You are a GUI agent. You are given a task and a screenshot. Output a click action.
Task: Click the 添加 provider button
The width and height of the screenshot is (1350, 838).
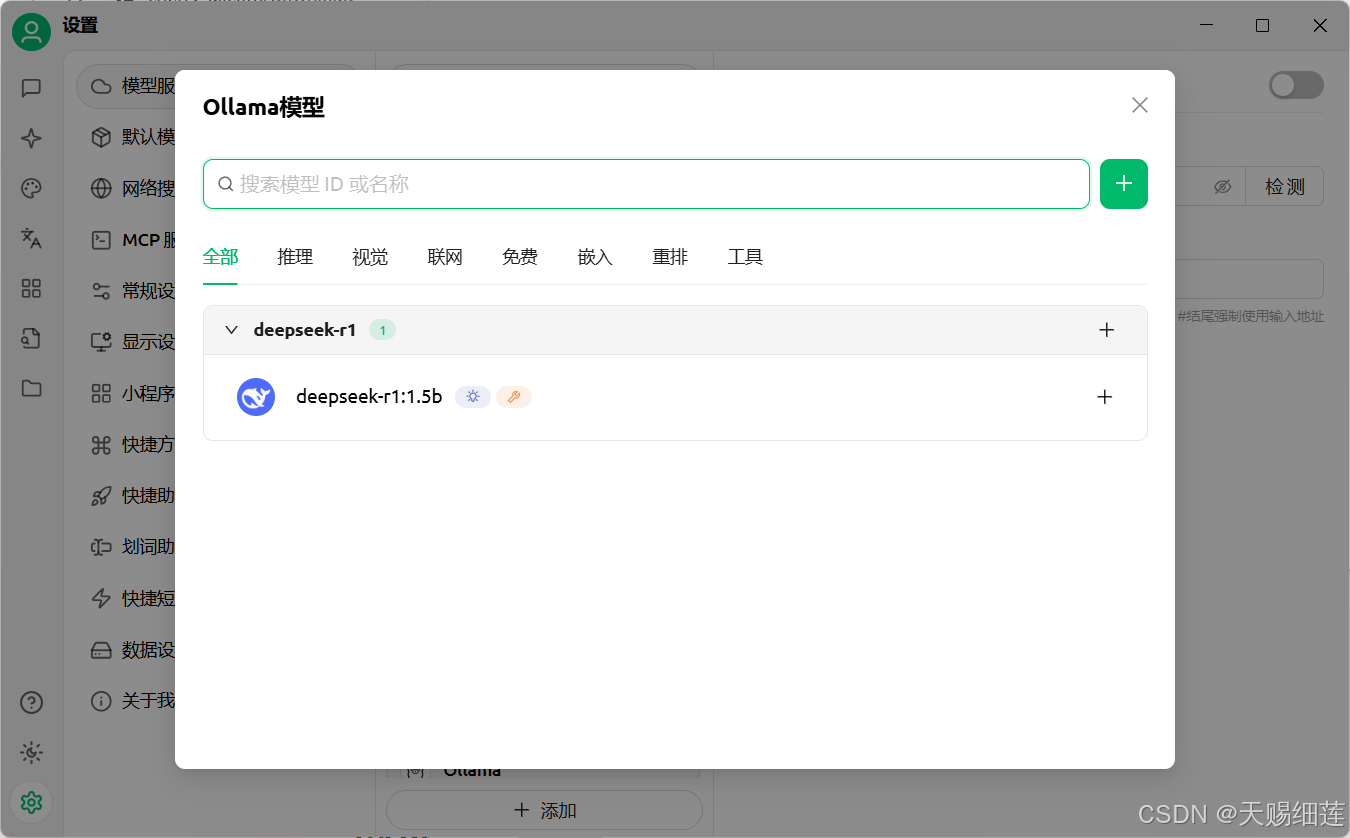(545, 810)
